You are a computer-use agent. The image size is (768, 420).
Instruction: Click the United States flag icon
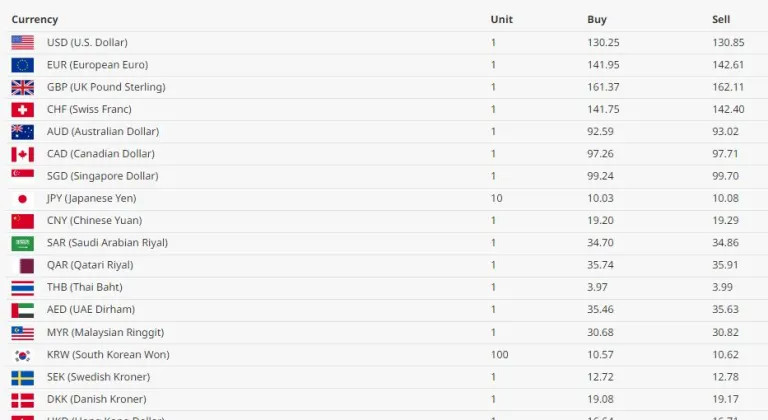tap(23, 43)
